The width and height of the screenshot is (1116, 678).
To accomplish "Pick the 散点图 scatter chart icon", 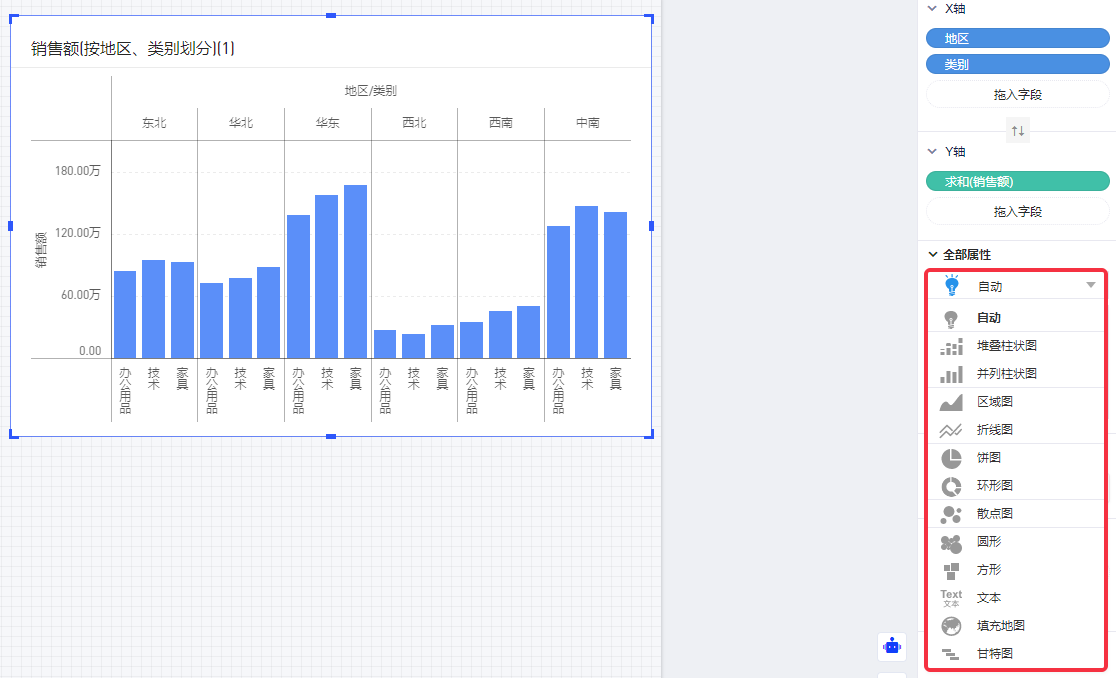I will pos(951,514).
